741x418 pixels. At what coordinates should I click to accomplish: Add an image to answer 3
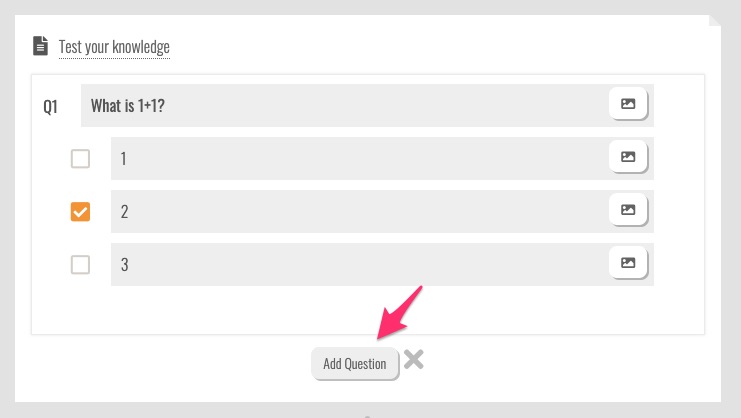628,263
